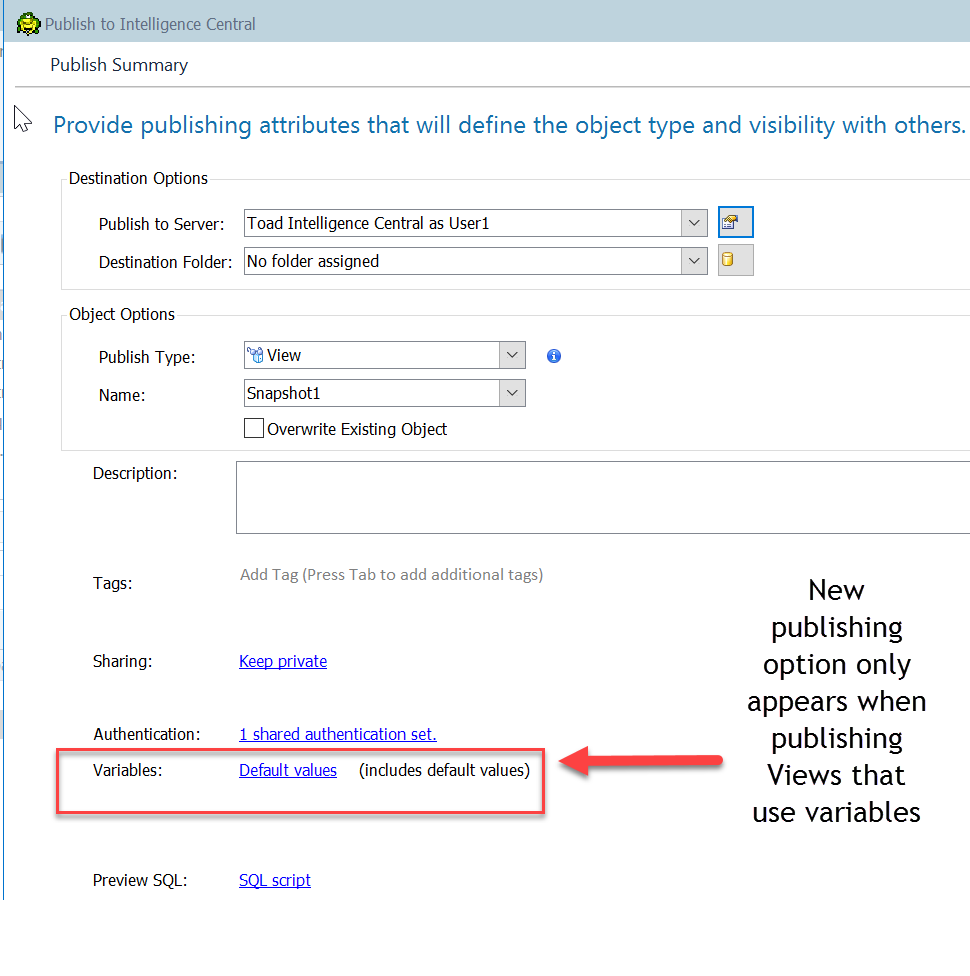970x976 pixels.
Task: Click the Sharing: label
Action: (123, 661)
